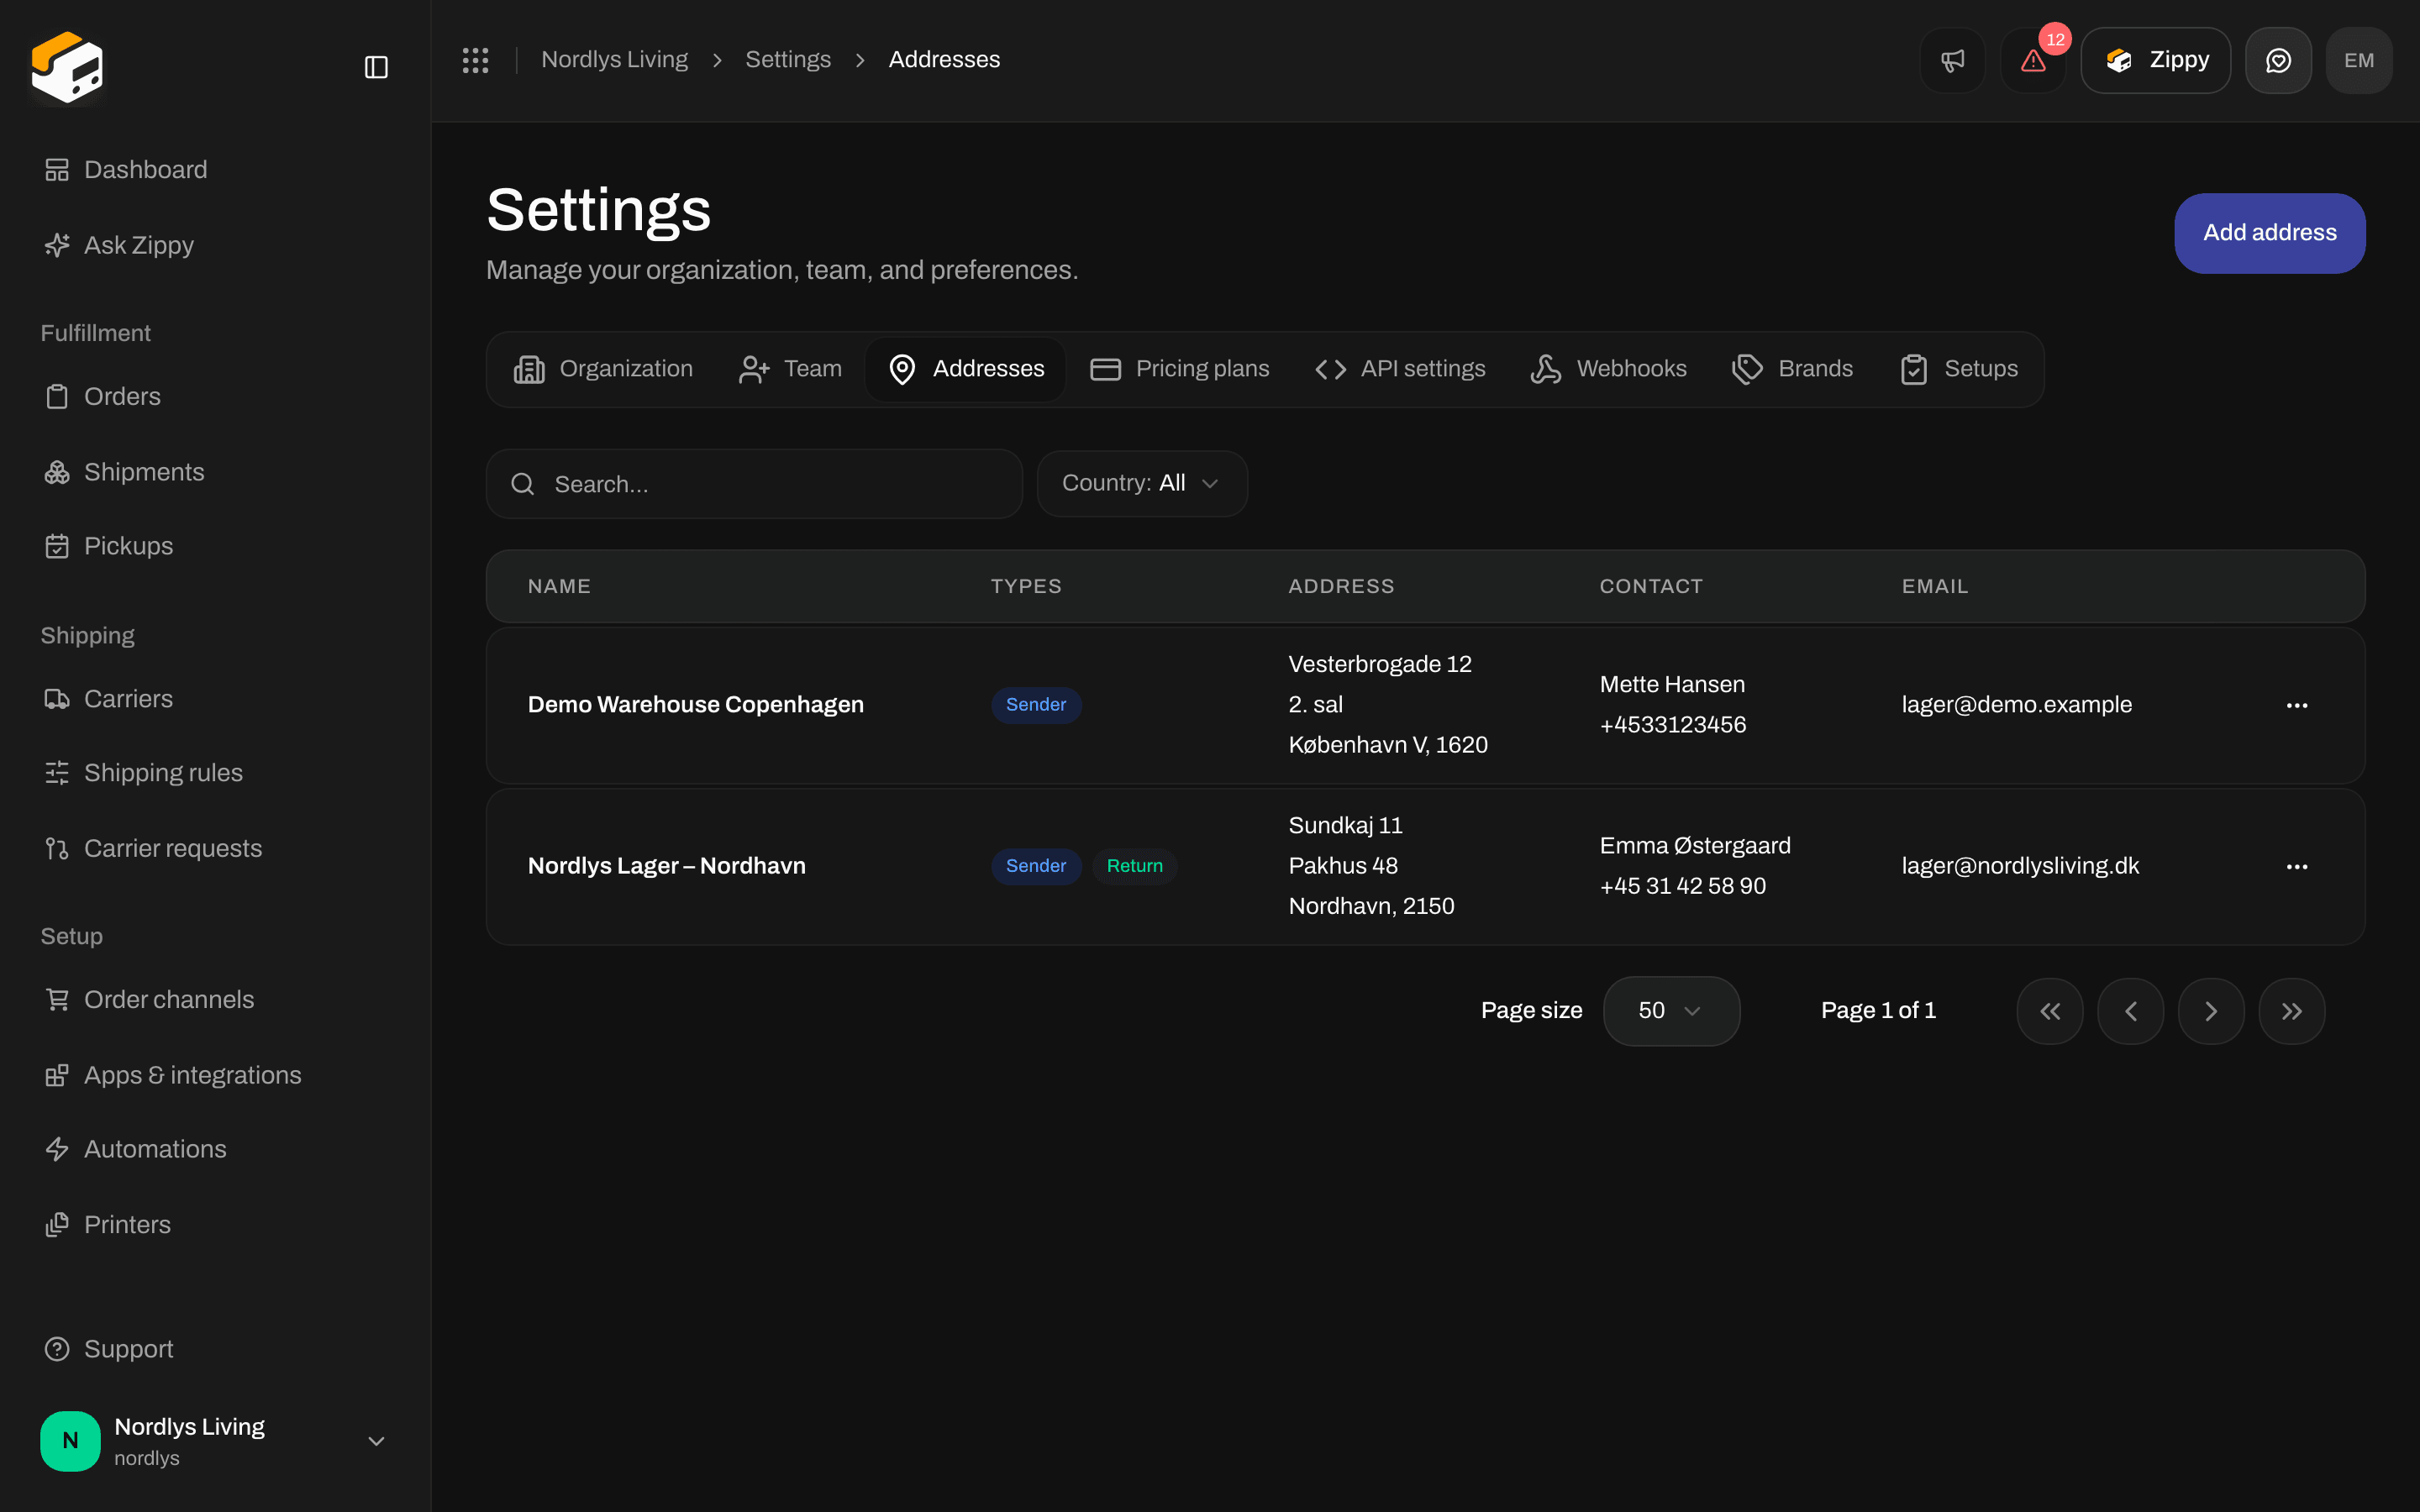Open the chat support bubble icon

[x=2278, y=60]
